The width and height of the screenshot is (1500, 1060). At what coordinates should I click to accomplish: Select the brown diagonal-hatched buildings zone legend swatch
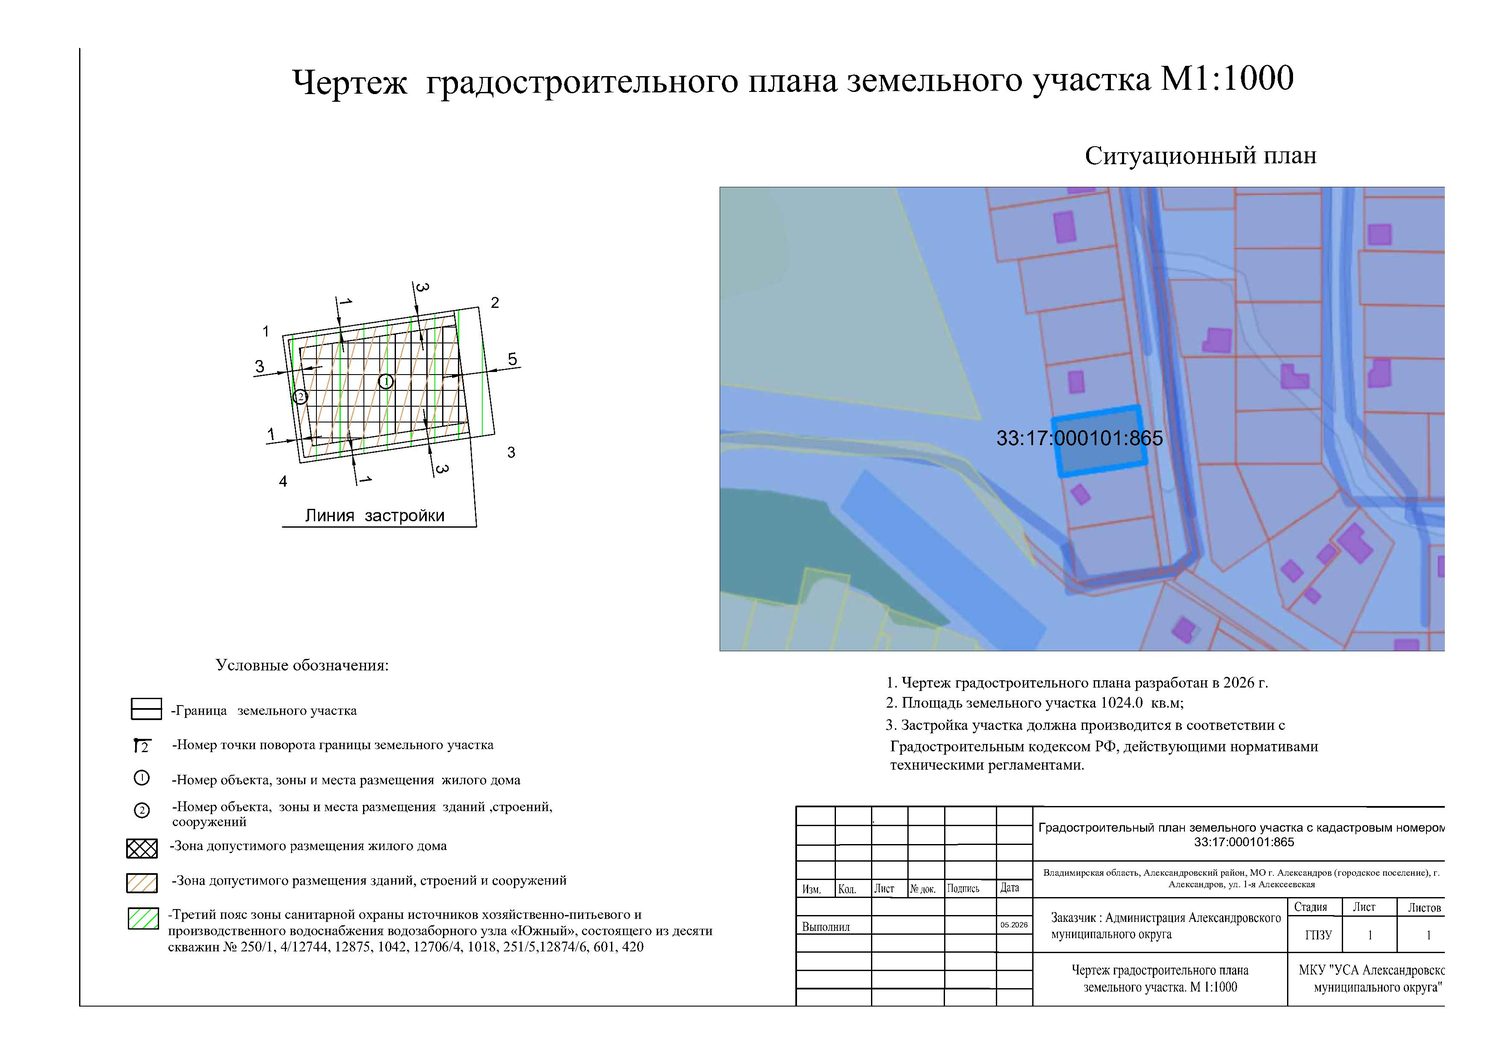click(142, 883)
